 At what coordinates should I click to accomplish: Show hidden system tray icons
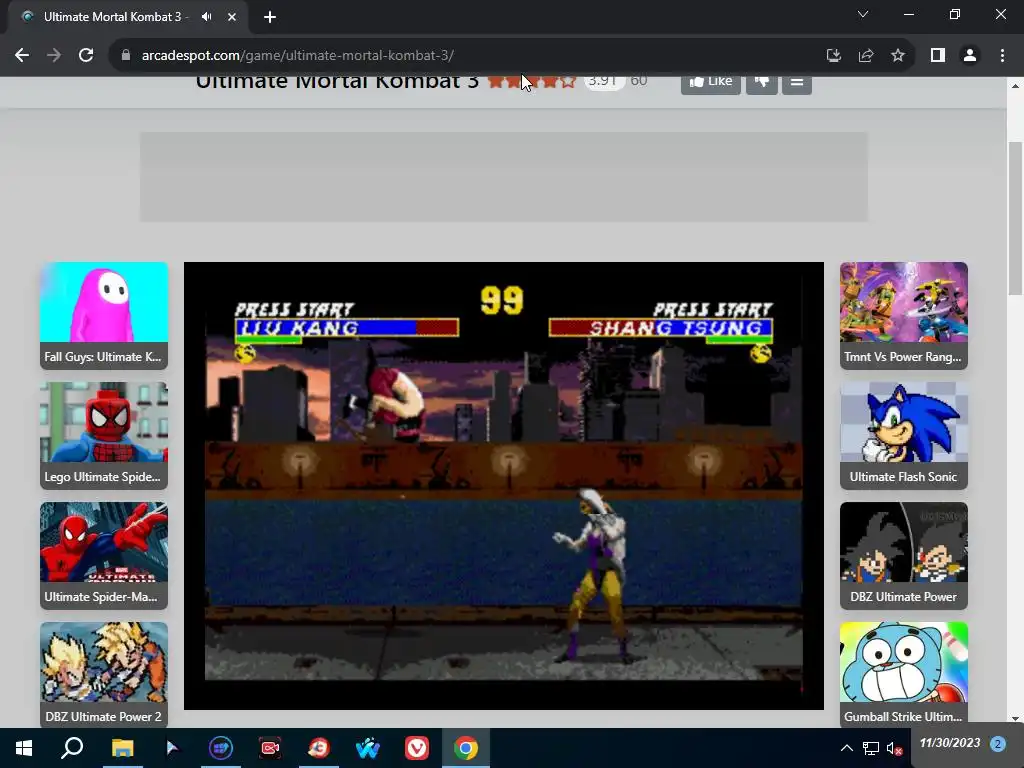point(846,748)
